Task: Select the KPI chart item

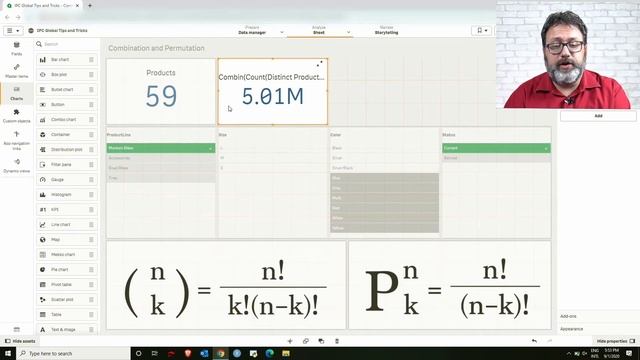Action: pos(67,209)
